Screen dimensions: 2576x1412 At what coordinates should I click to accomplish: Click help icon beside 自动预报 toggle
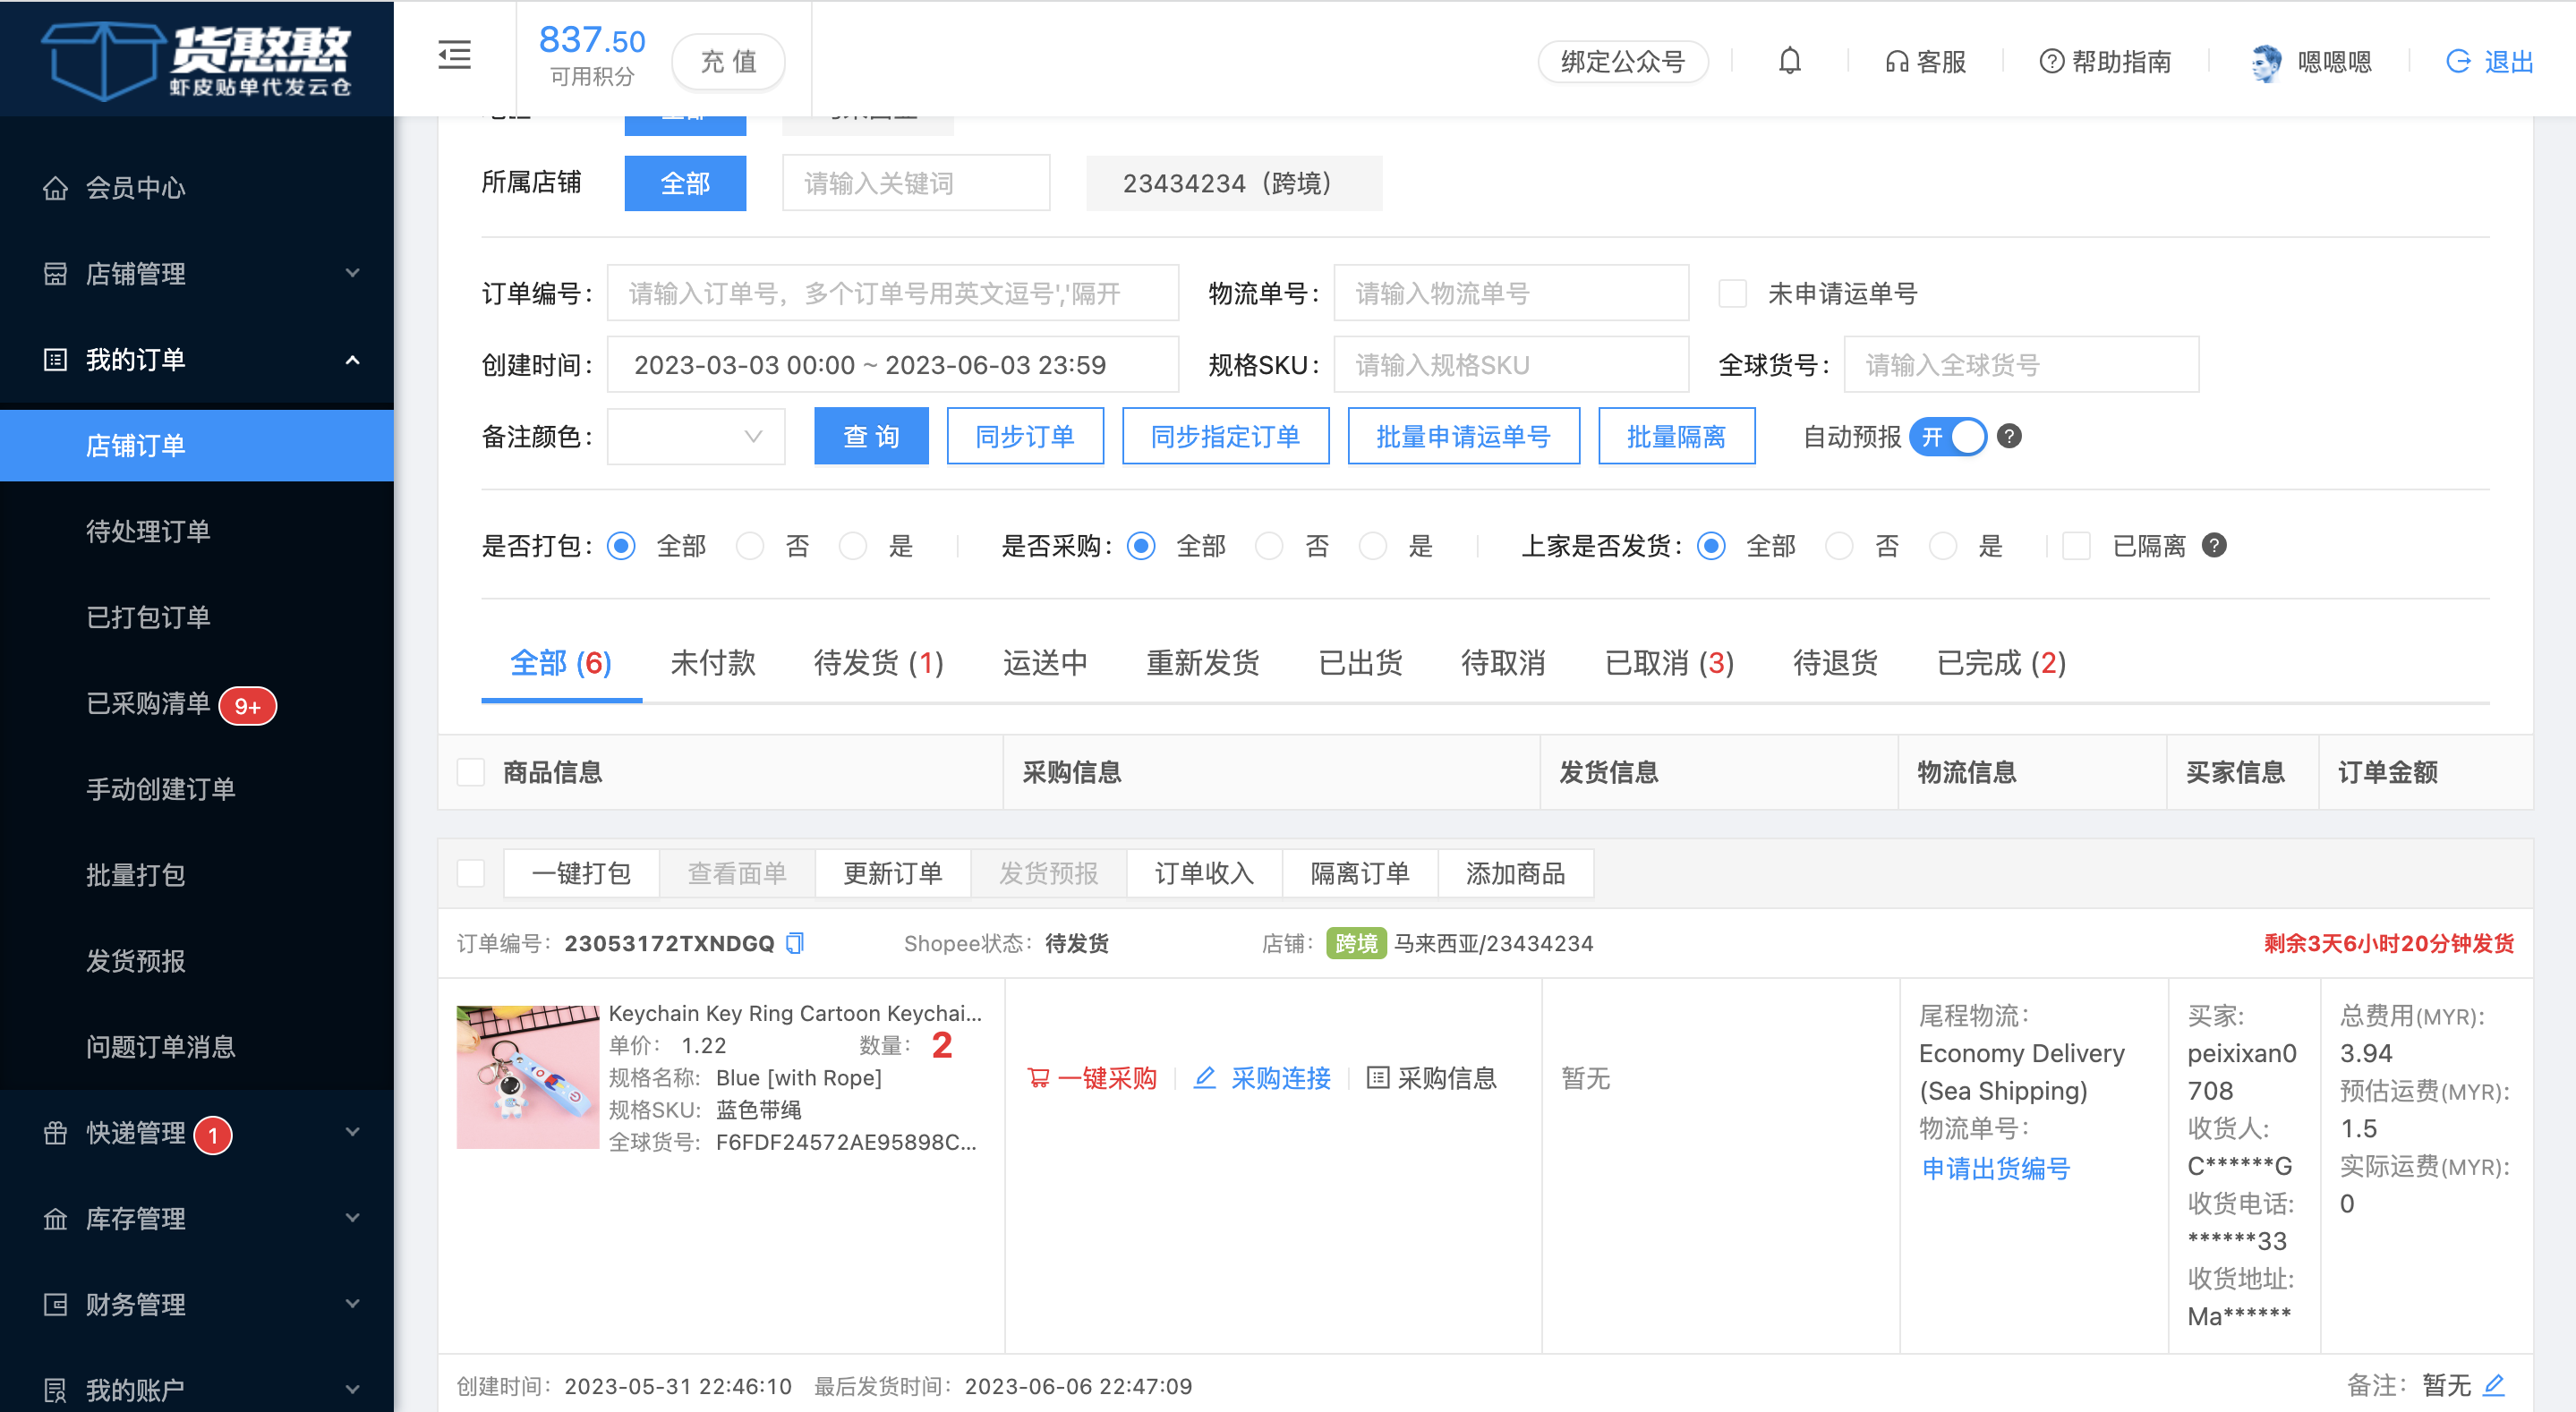(2009, 437)
